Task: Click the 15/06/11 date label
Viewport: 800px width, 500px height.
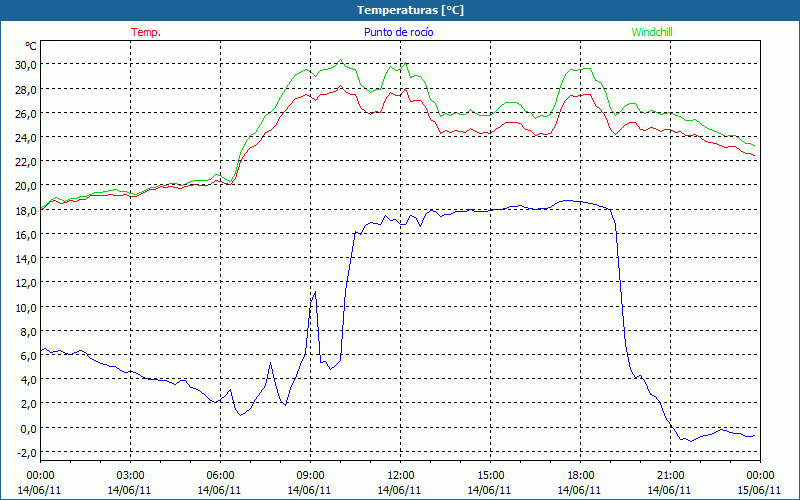Action: coord(759,490)
